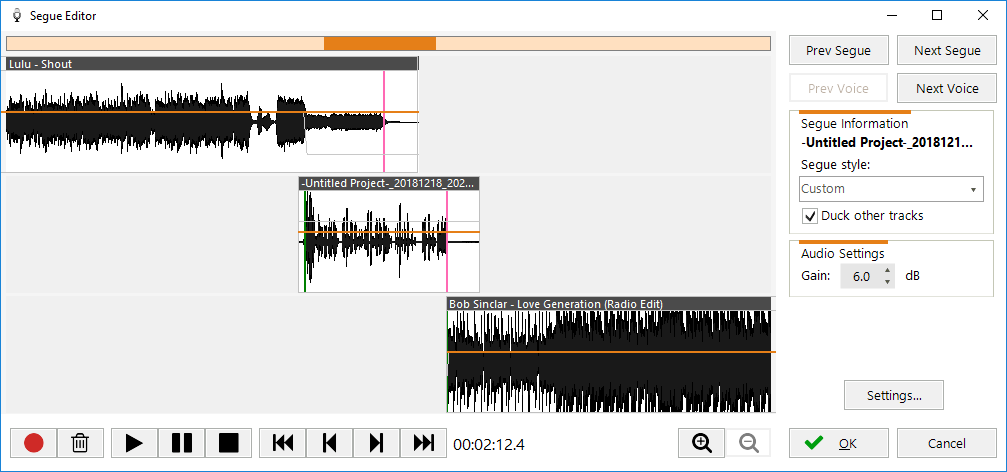This screenshot has height=472, width=1007.
Task: Toggle the Duck other tracks checkbox
Action: [810, 216]
